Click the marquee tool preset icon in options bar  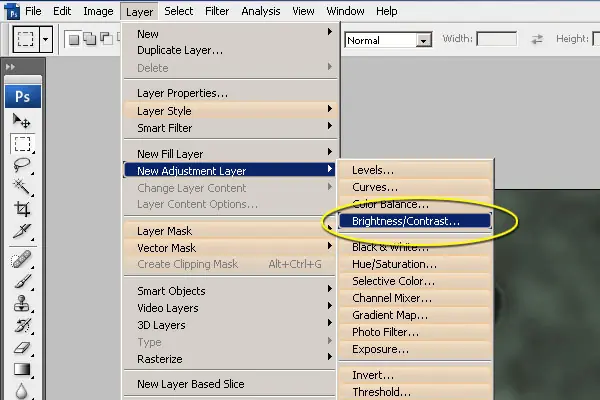point(26,39)
